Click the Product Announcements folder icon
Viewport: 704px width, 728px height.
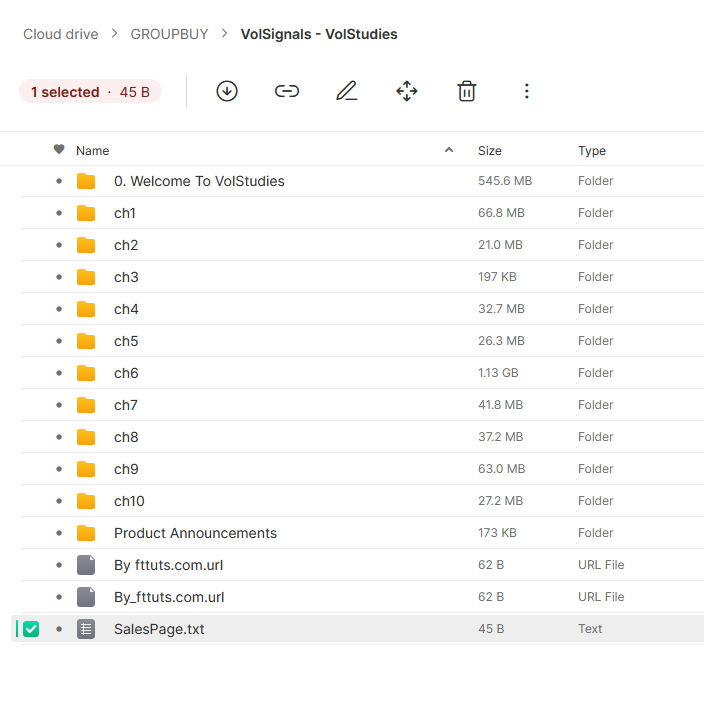pyautogui.click(x=86, y=533)
